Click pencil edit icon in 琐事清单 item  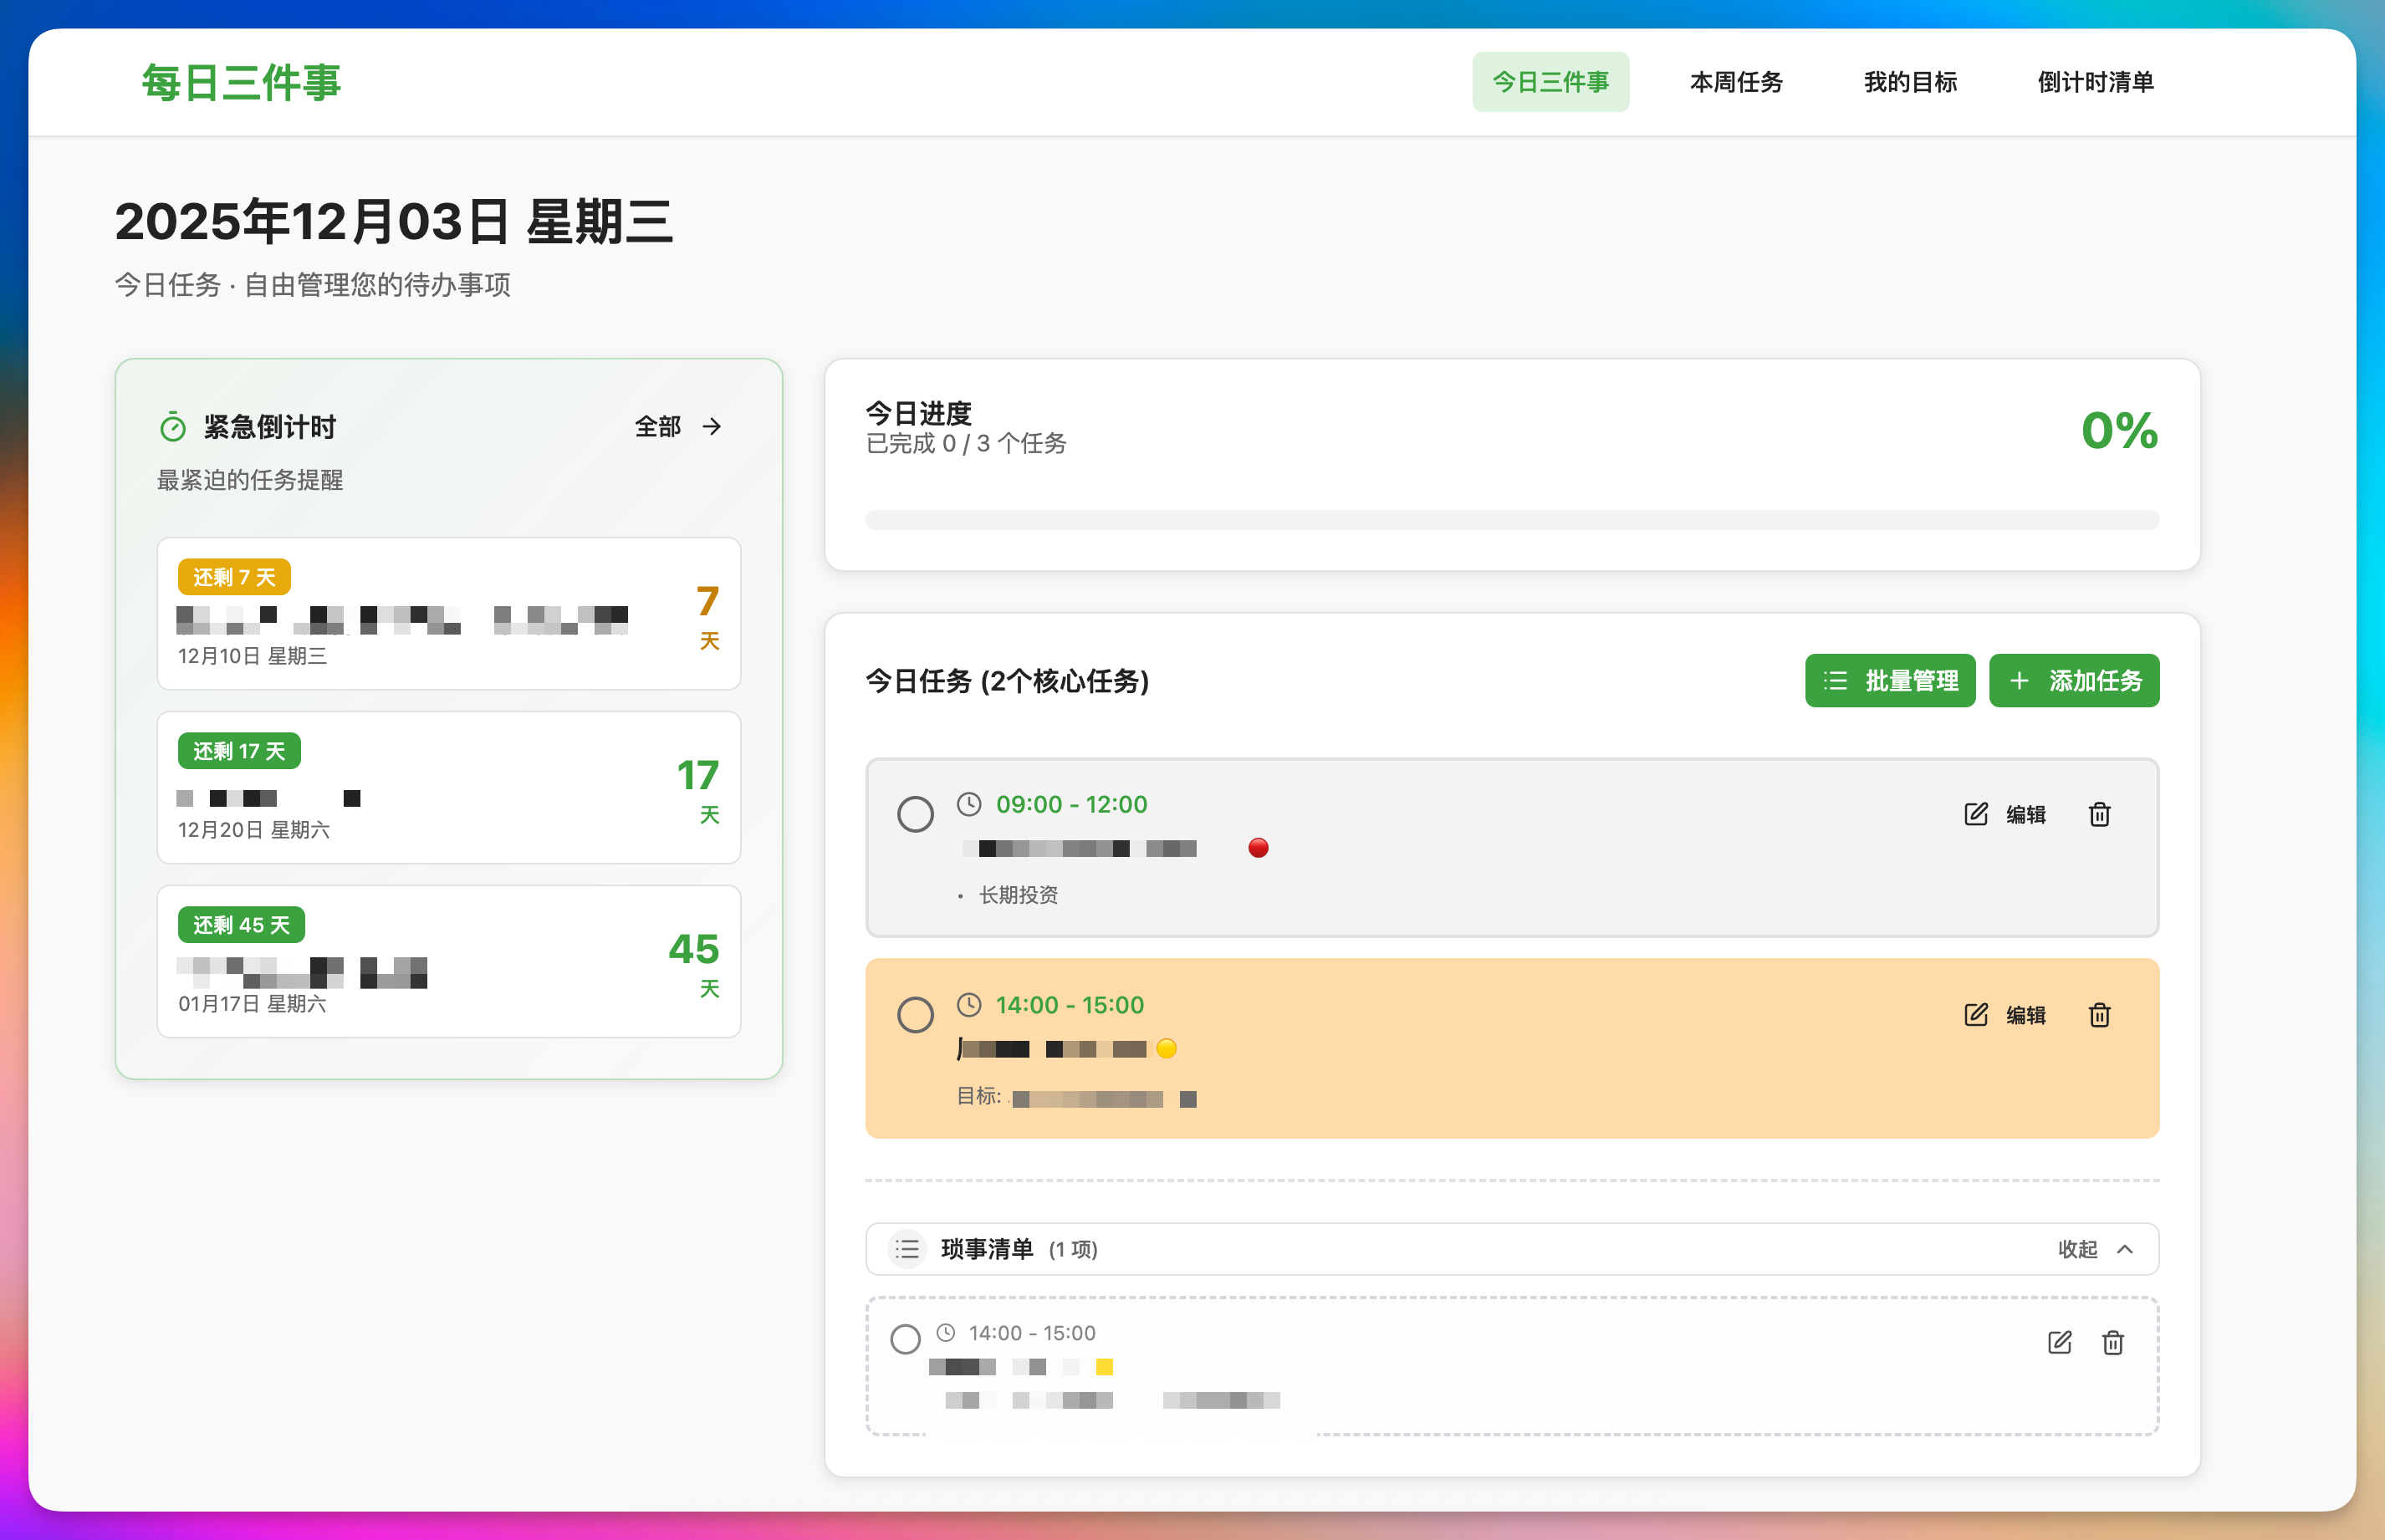point(2059,1342)
